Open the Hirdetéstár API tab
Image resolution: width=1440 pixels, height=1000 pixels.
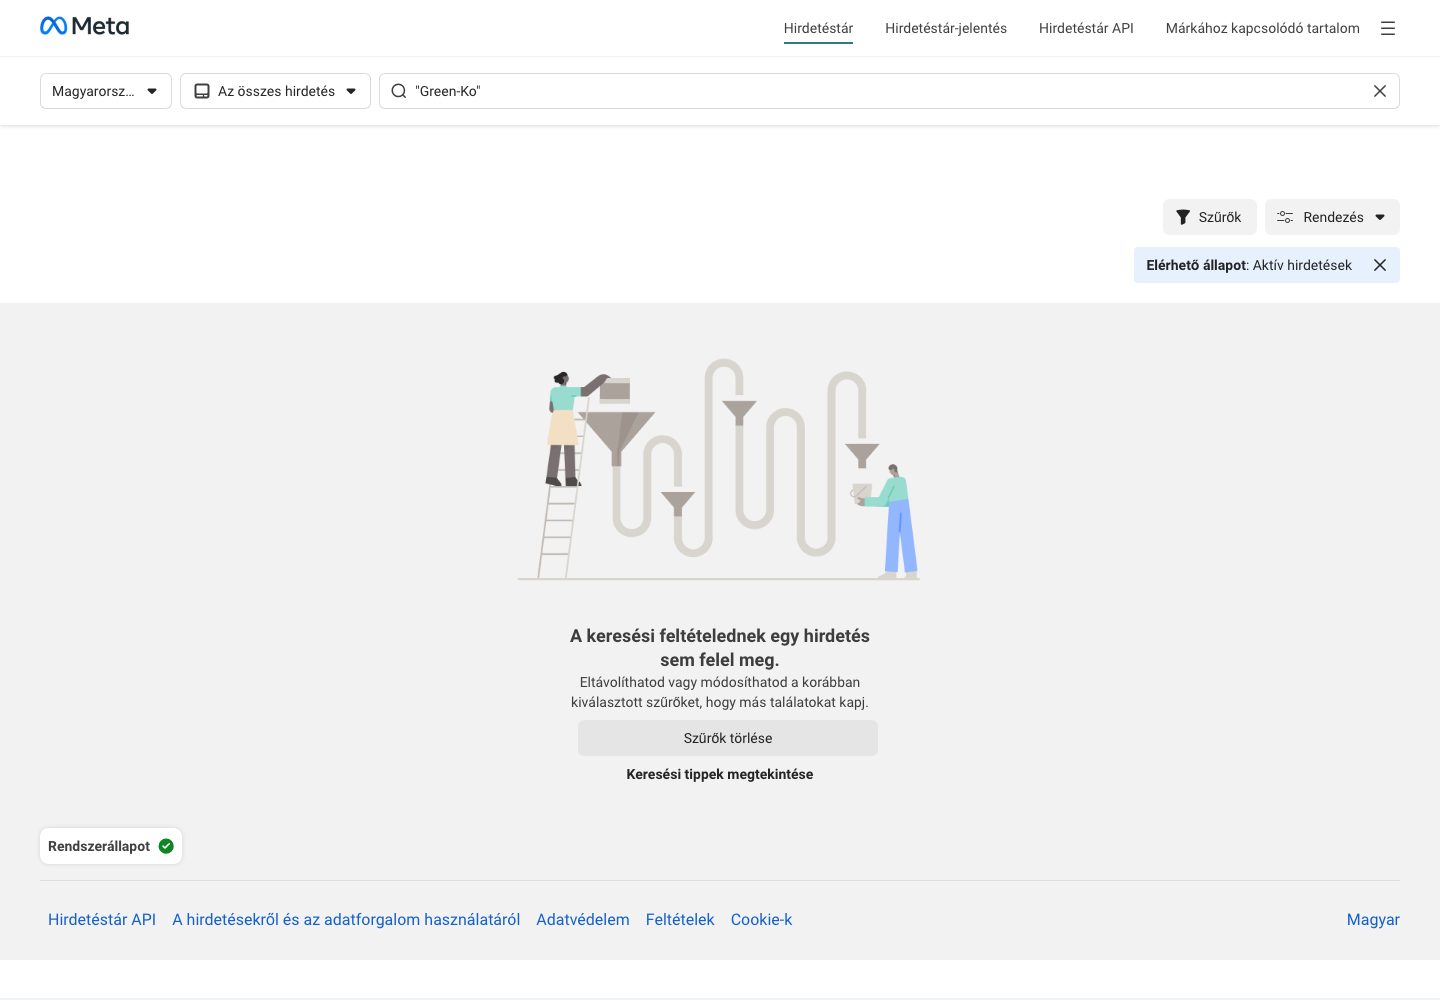tap(1086, 28)
